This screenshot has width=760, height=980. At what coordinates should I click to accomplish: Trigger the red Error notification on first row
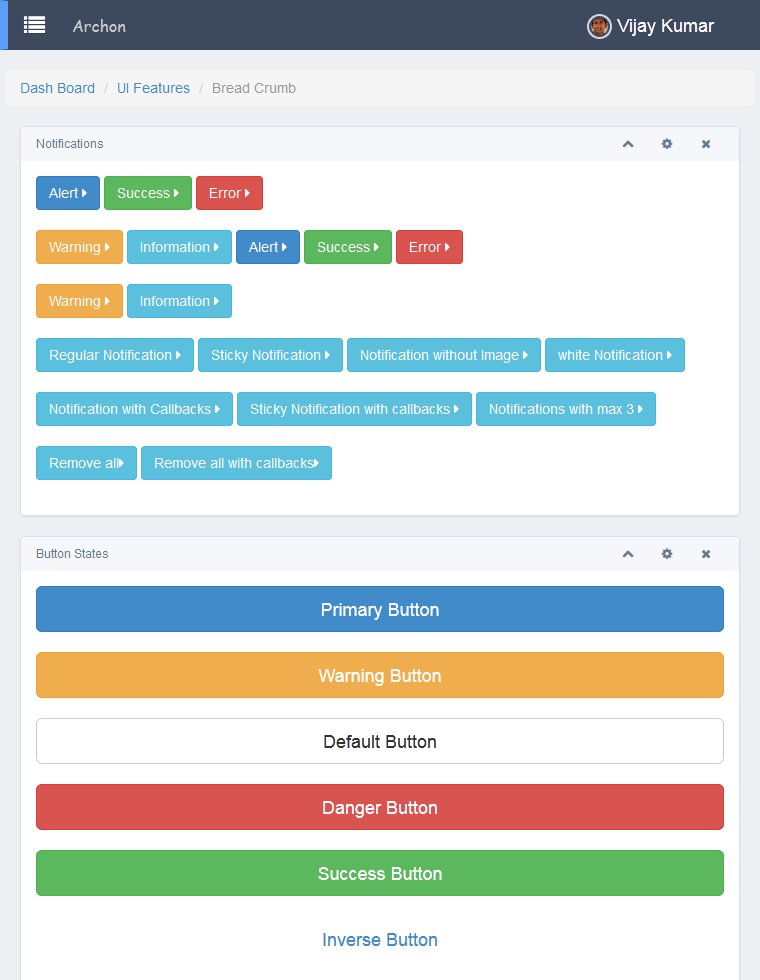pyautogui.click(x=229, y=193)
